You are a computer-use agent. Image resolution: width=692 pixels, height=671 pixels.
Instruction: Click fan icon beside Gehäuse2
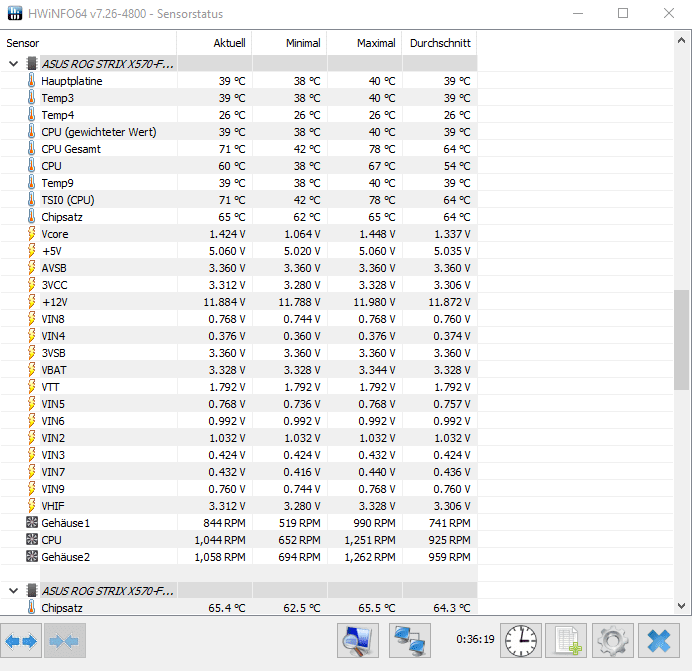point(32,557)
